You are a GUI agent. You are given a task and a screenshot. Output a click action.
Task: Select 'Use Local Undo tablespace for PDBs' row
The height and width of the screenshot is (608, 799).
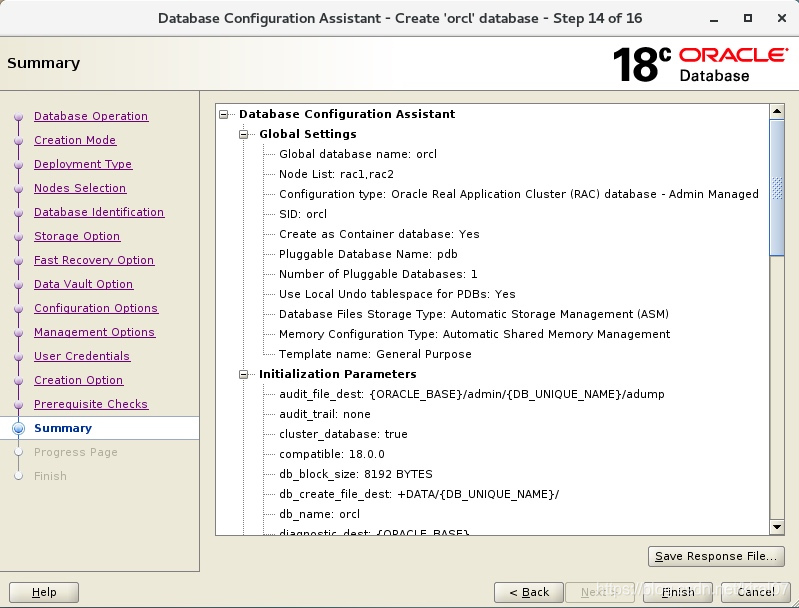397,294
